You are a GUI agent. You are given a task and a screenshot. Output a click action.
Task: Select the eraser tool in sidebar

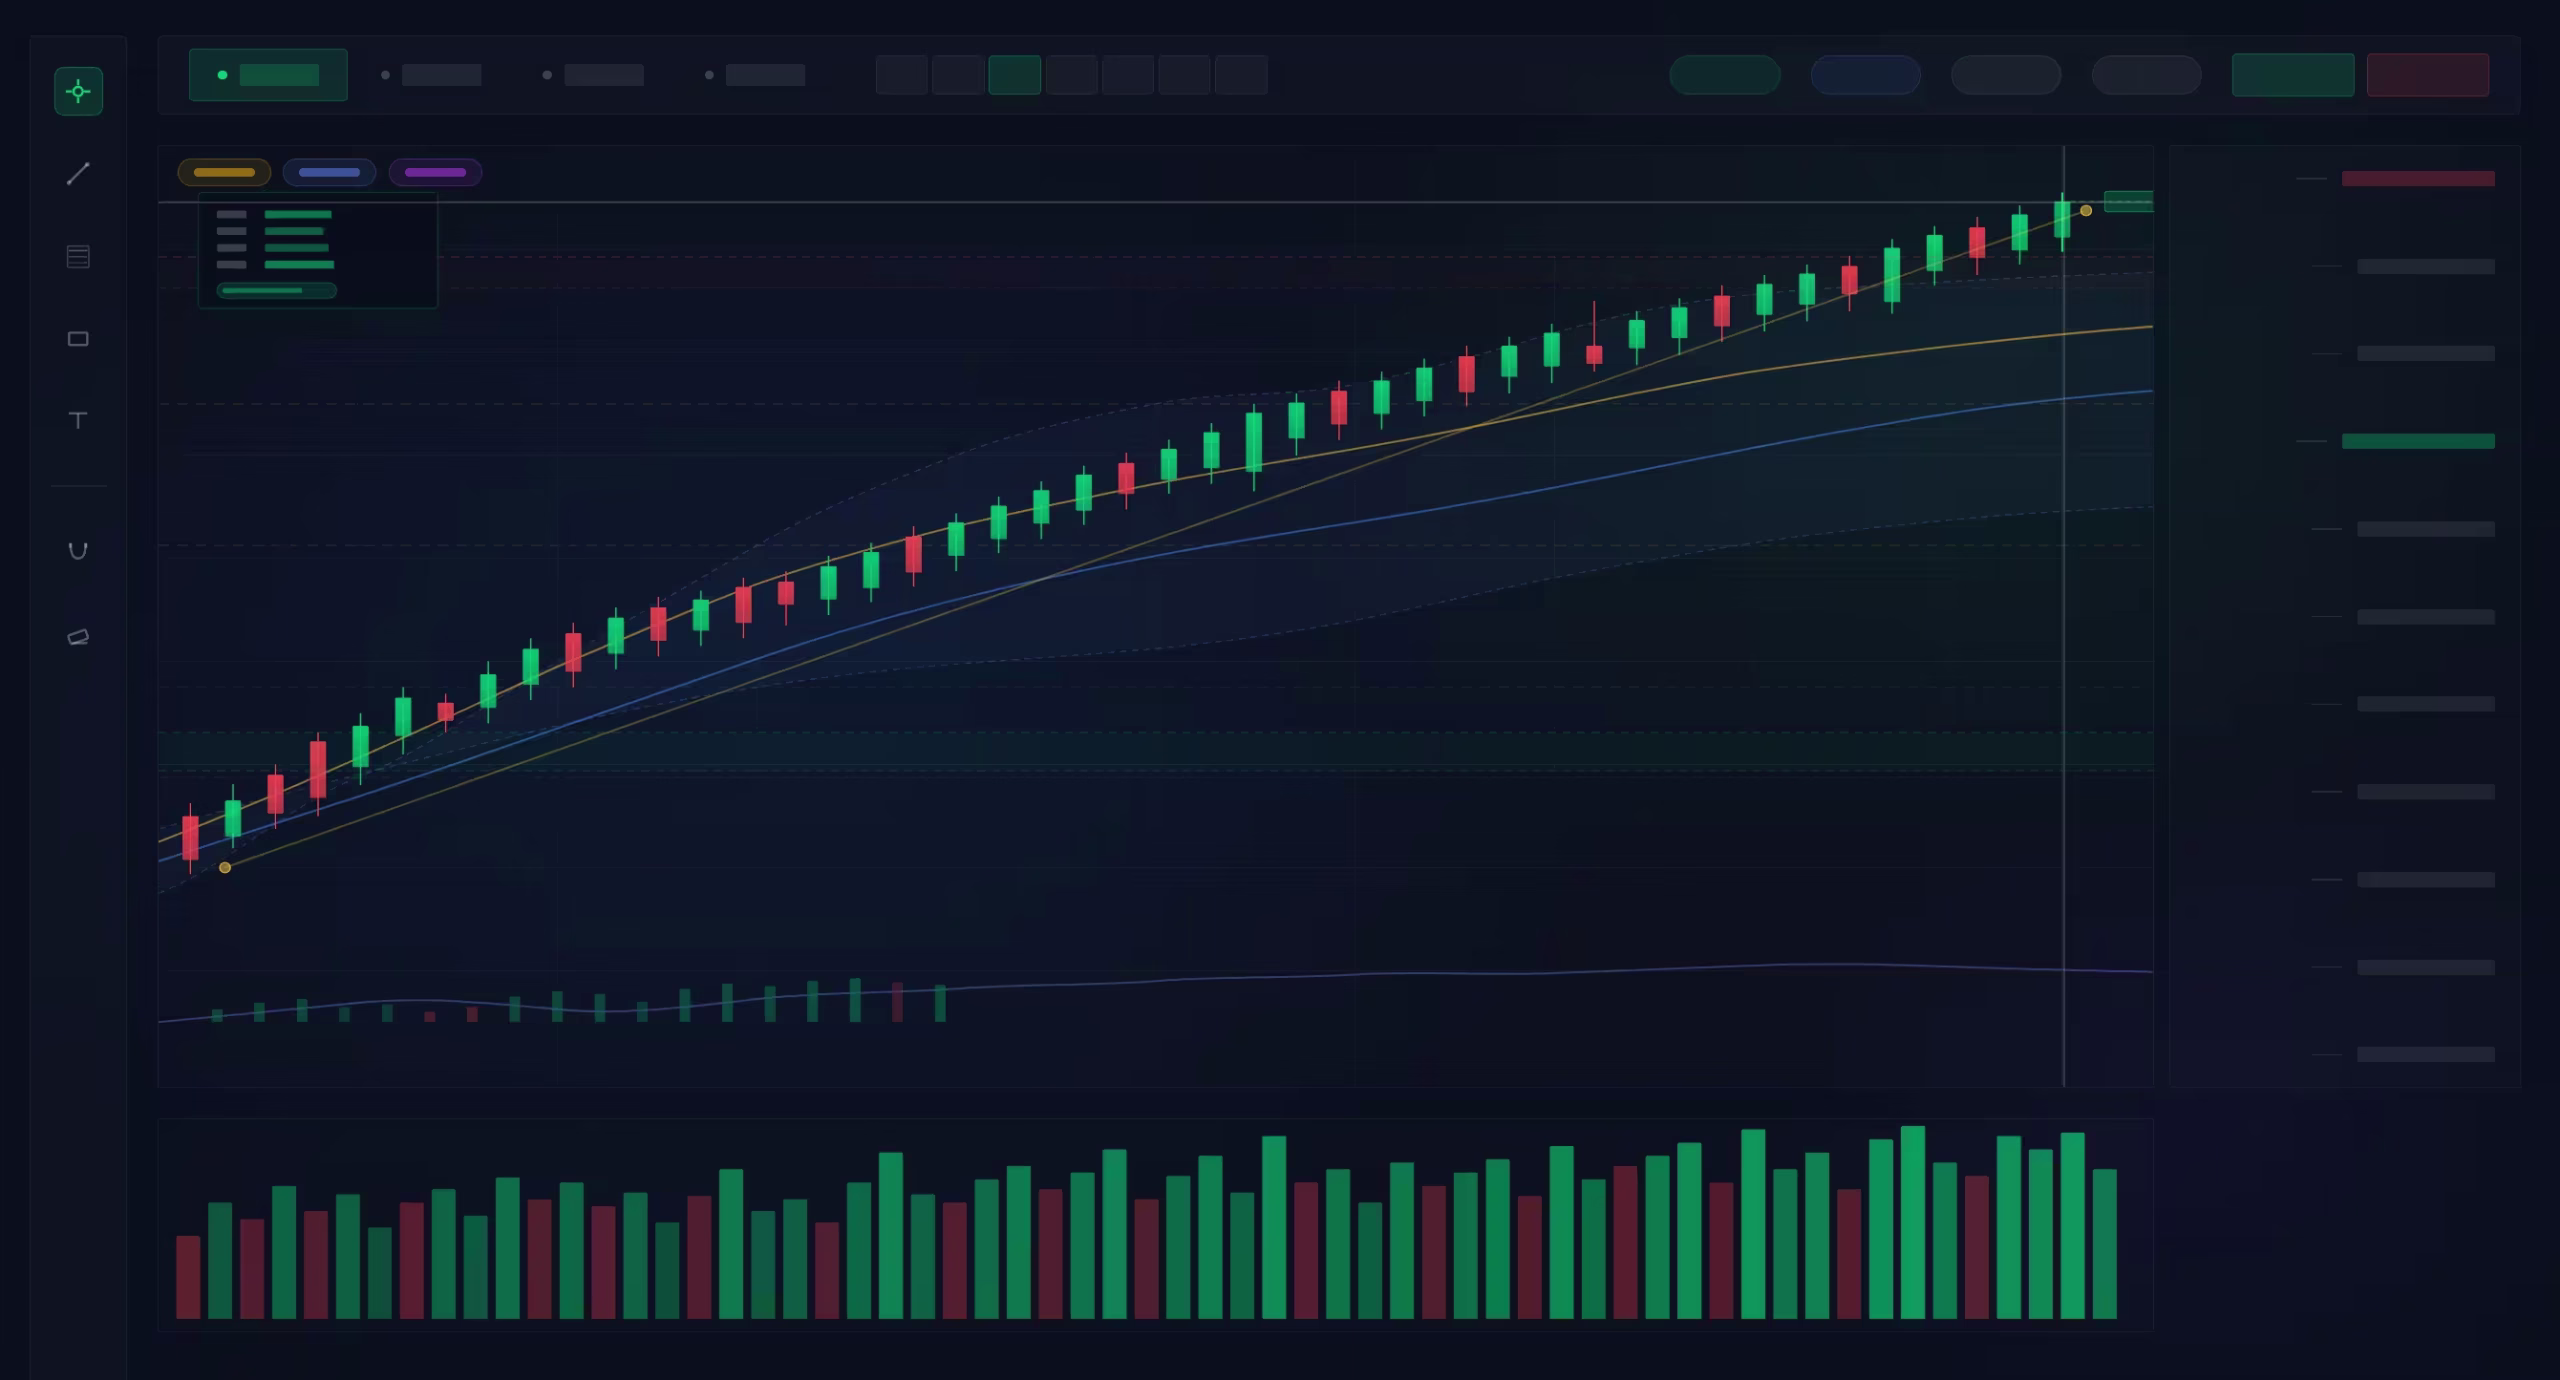[x=78, y=637]
